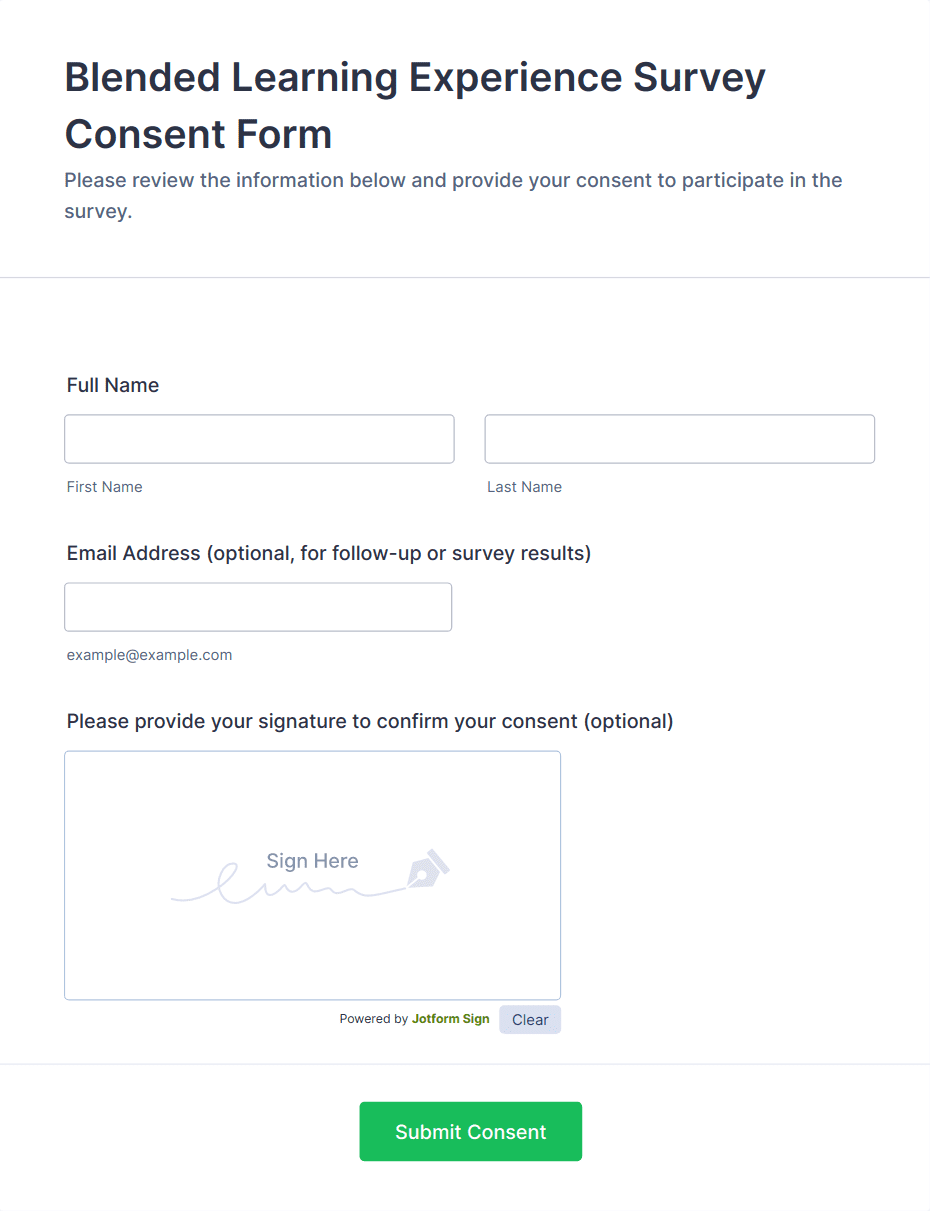Click the 'Please review the information' description
This screenshot has width=930, height=1211.
coord(453,196)
